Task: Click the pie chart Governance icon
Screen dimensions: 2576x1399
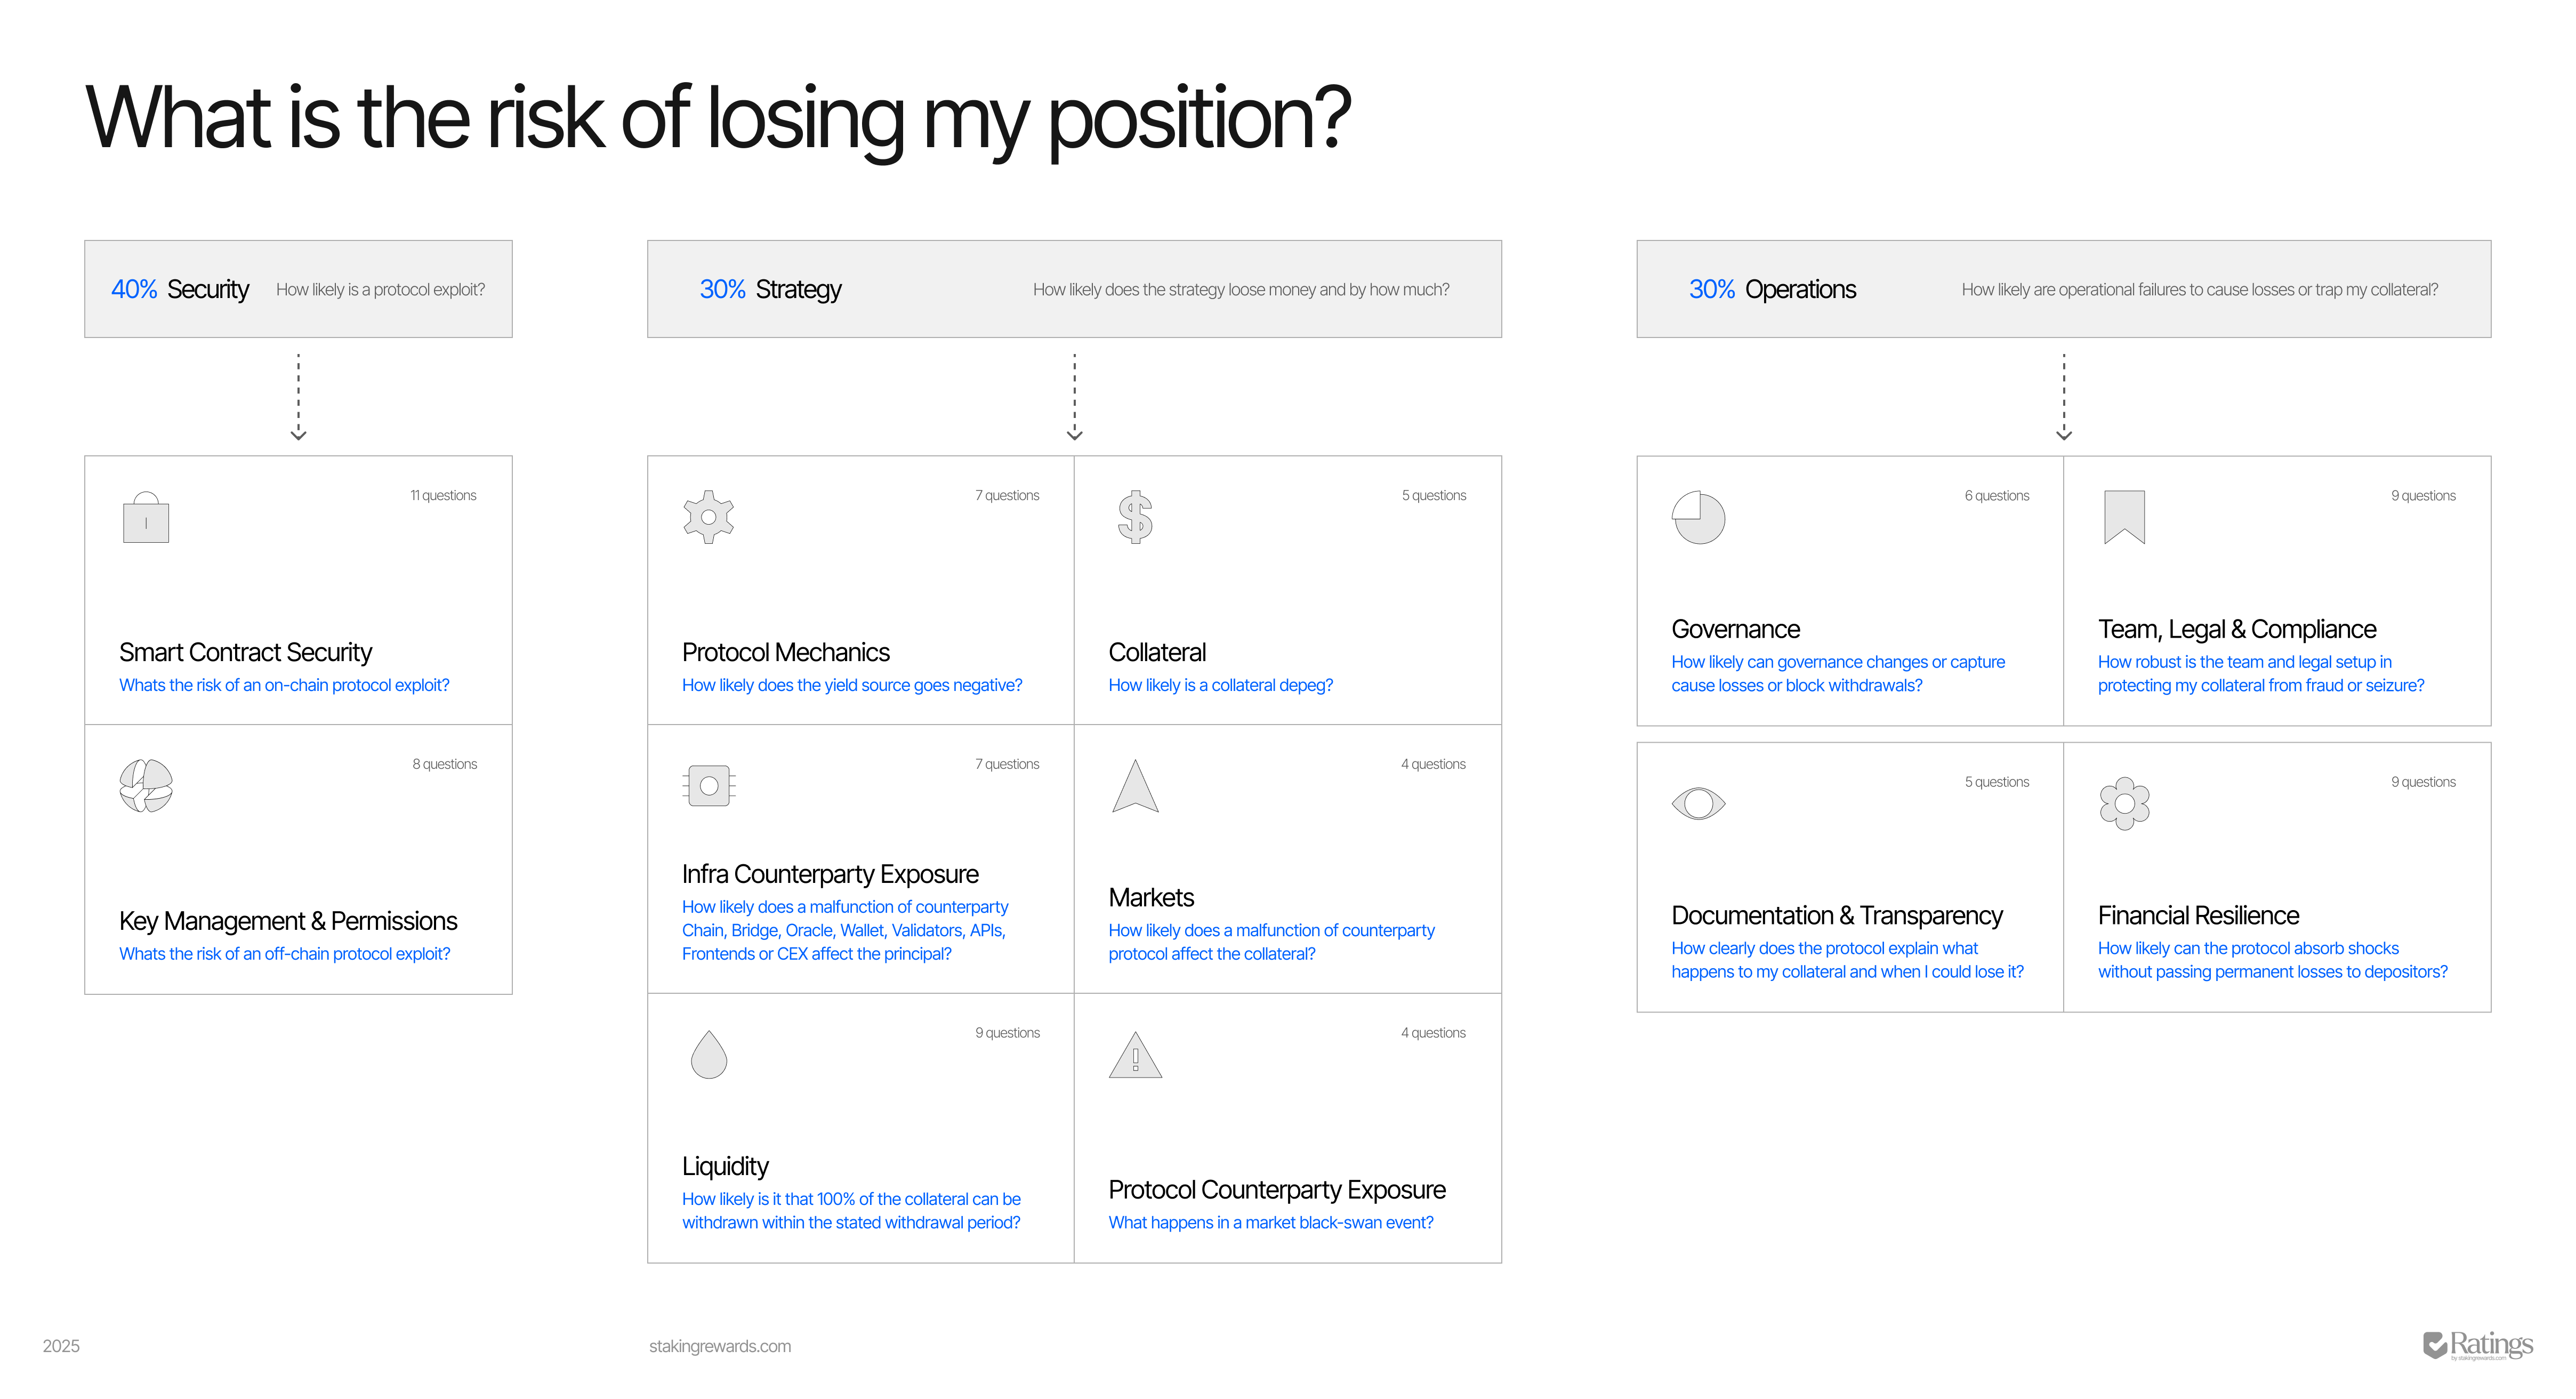Action: pyautogui.click(x=1698, y=517)
